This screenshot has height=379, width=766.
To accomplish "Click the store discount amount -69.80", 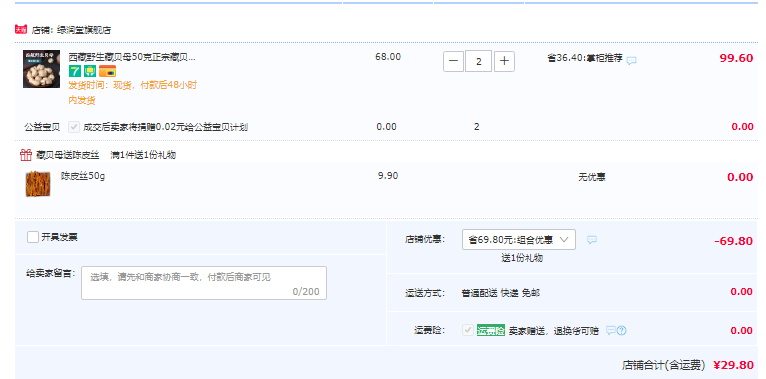I will (x=733, y=241).
